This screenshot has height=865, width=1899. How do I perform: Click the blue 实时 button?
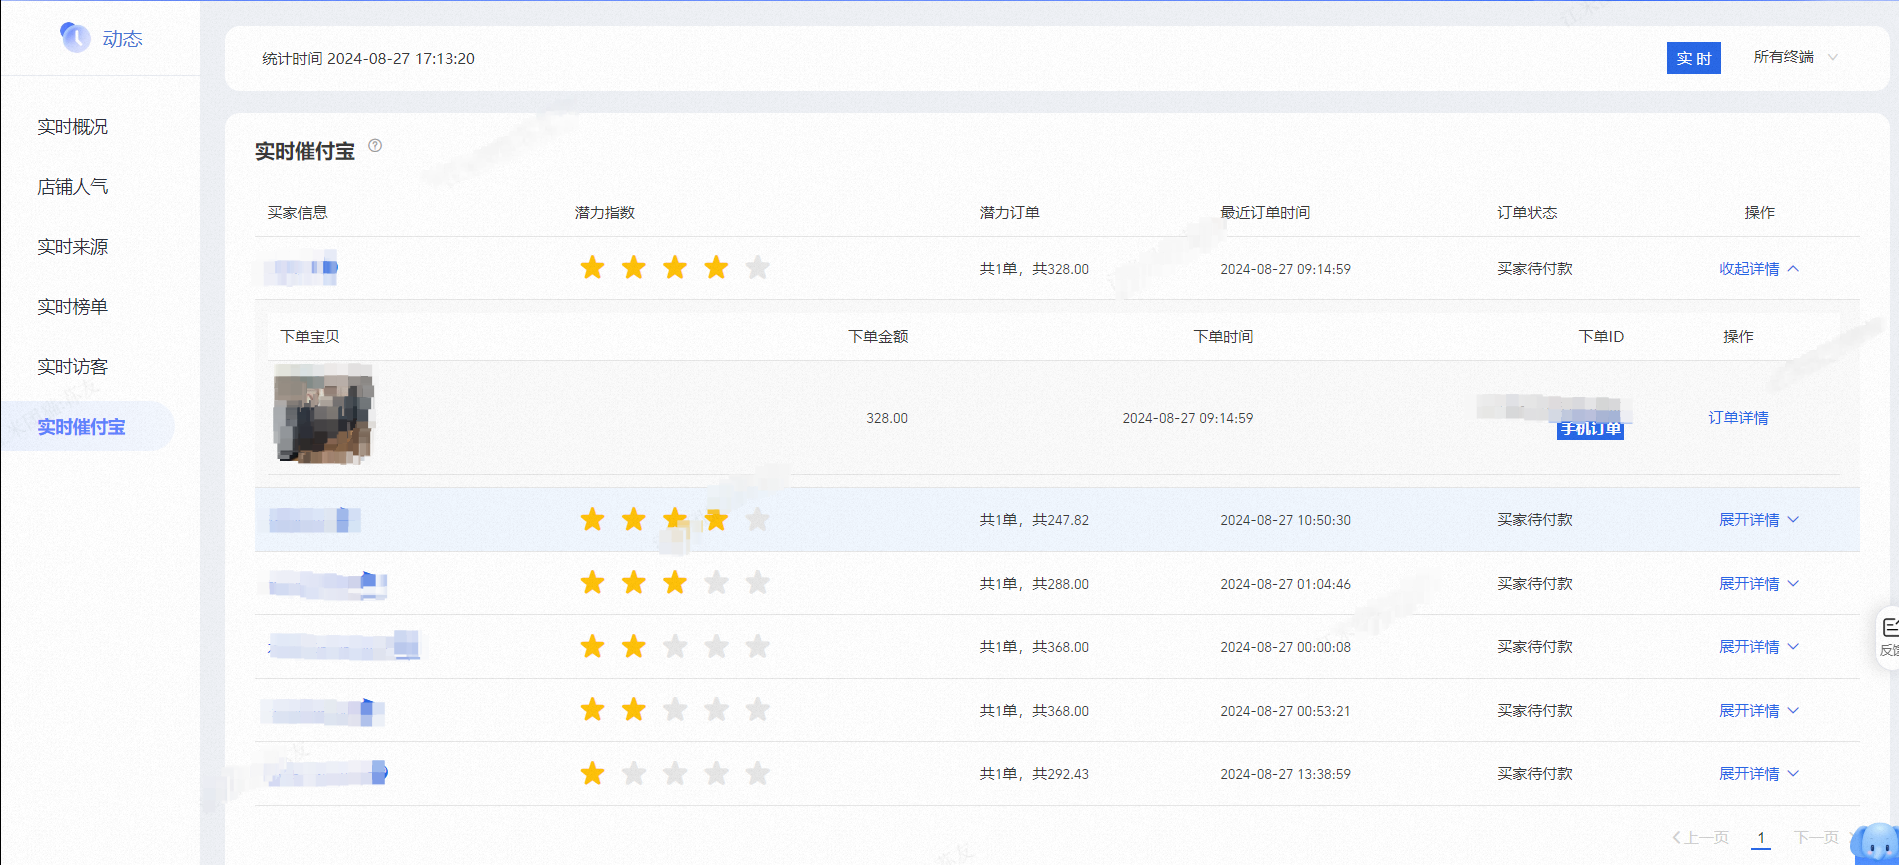pos(1694,58)
